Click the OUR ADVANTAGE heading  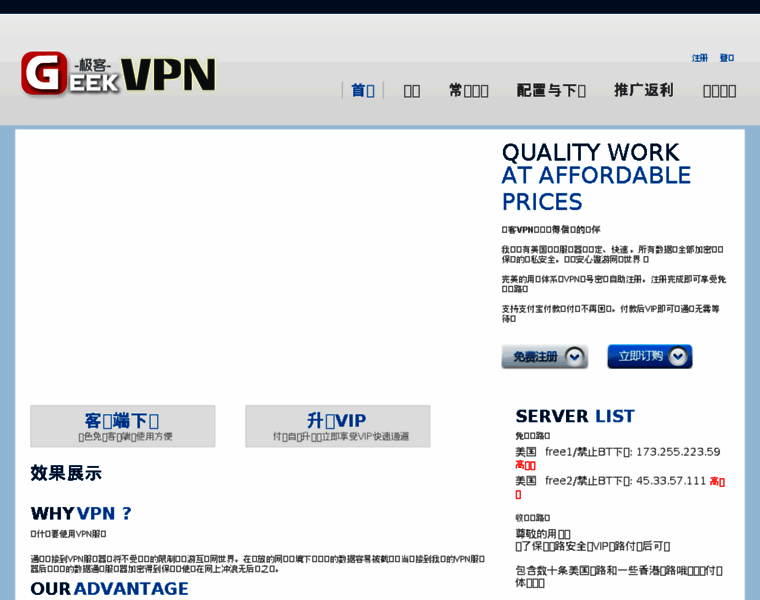tap(109, 588)
